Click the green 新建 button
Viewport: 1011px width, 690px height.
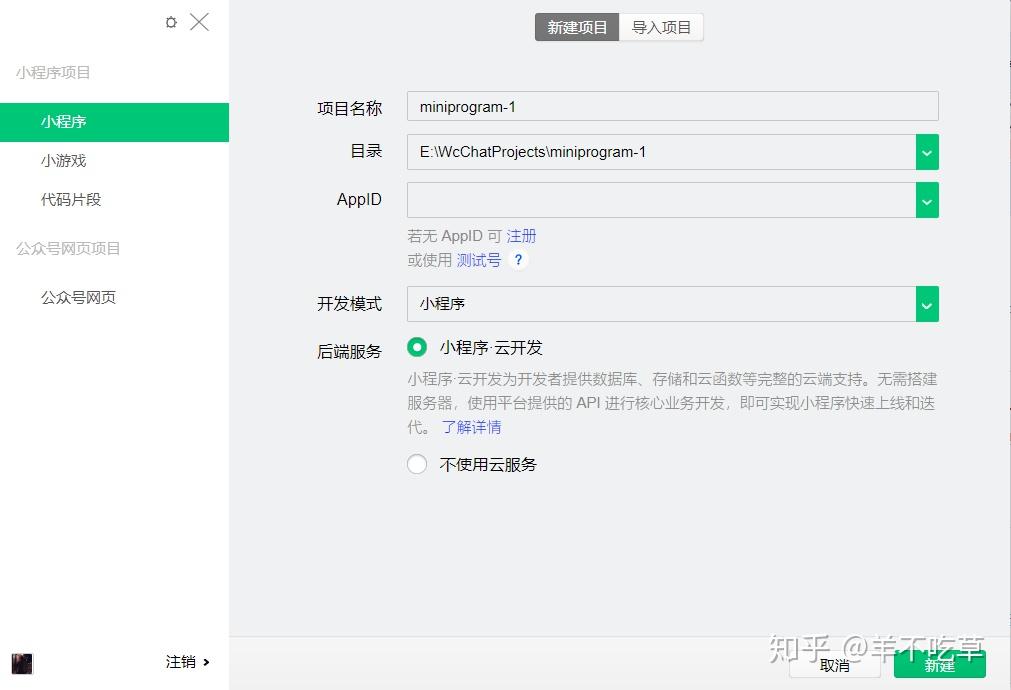(939, 665)
